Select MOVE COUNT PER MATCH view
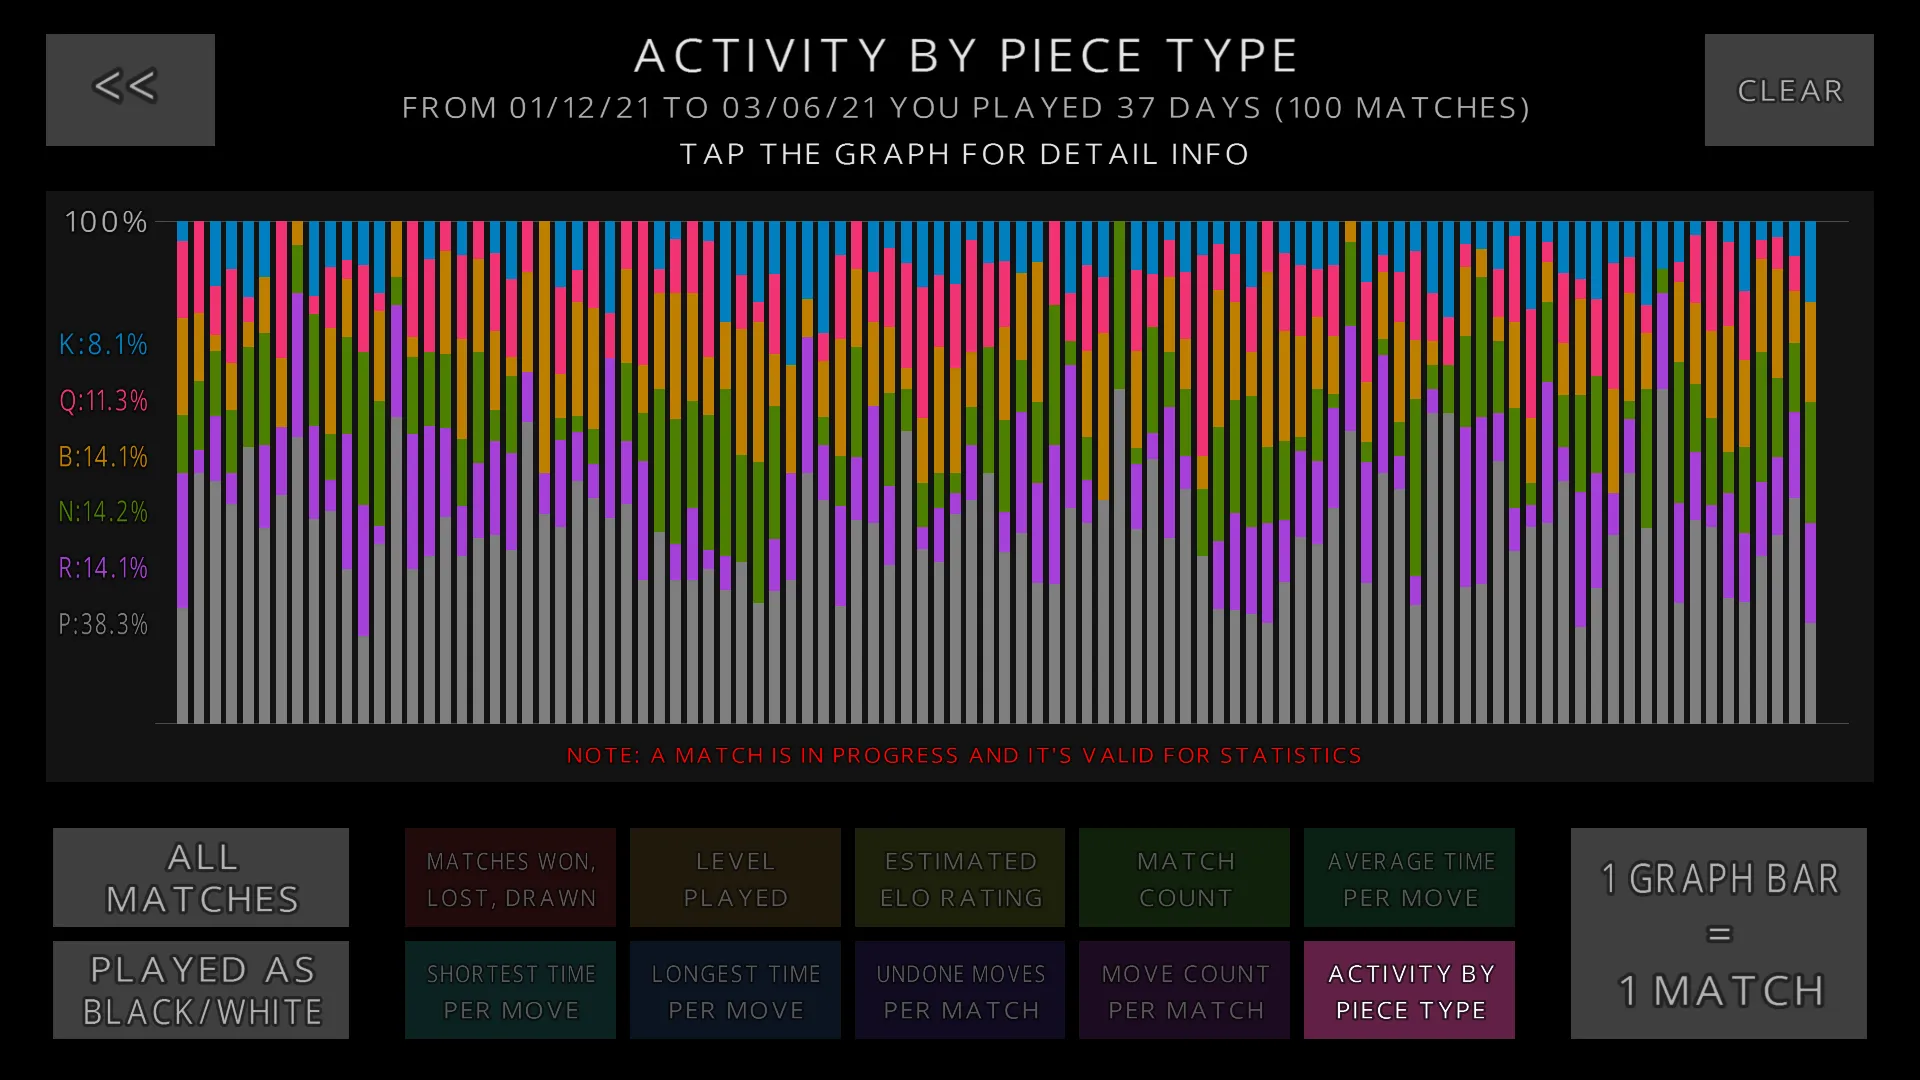The height and width of the screenshot is (1080, 1920). tap(1184, 990)
